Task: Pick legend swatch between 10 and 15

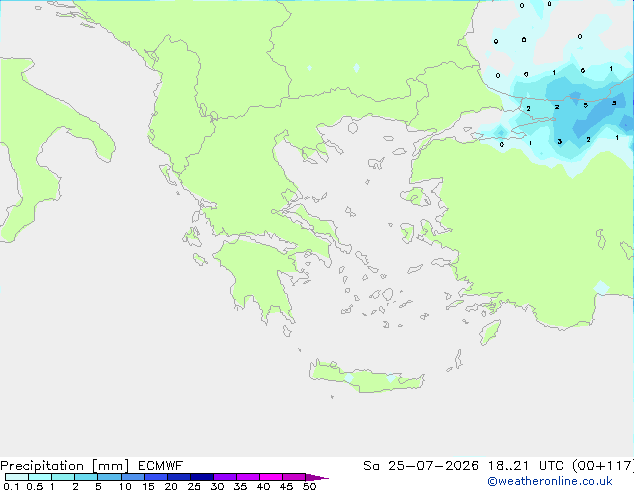Action: coord(132,477)
